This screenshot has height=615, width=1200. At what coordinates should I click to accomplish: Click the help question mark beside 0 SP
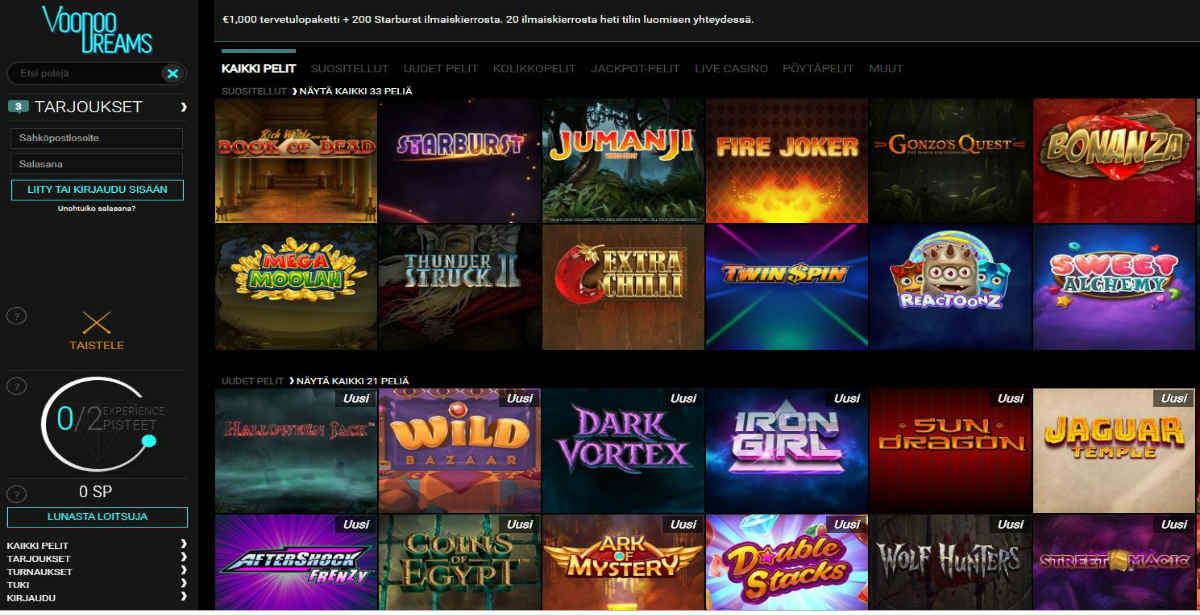coord(16,493)
